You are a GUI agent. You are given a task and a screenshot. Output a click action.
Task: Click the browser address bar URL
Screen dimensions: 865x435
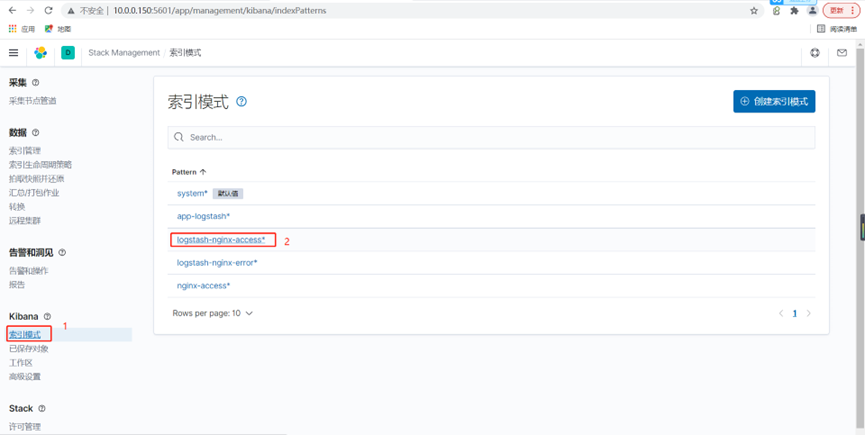coord(220,10)
